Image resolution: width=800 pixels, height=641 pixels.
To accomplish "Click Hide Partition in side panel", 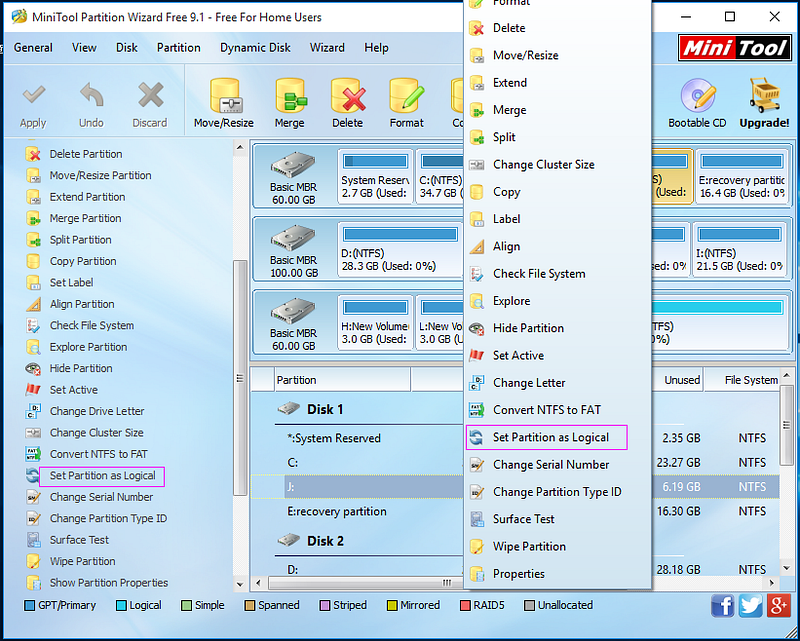I will (81, 368).
